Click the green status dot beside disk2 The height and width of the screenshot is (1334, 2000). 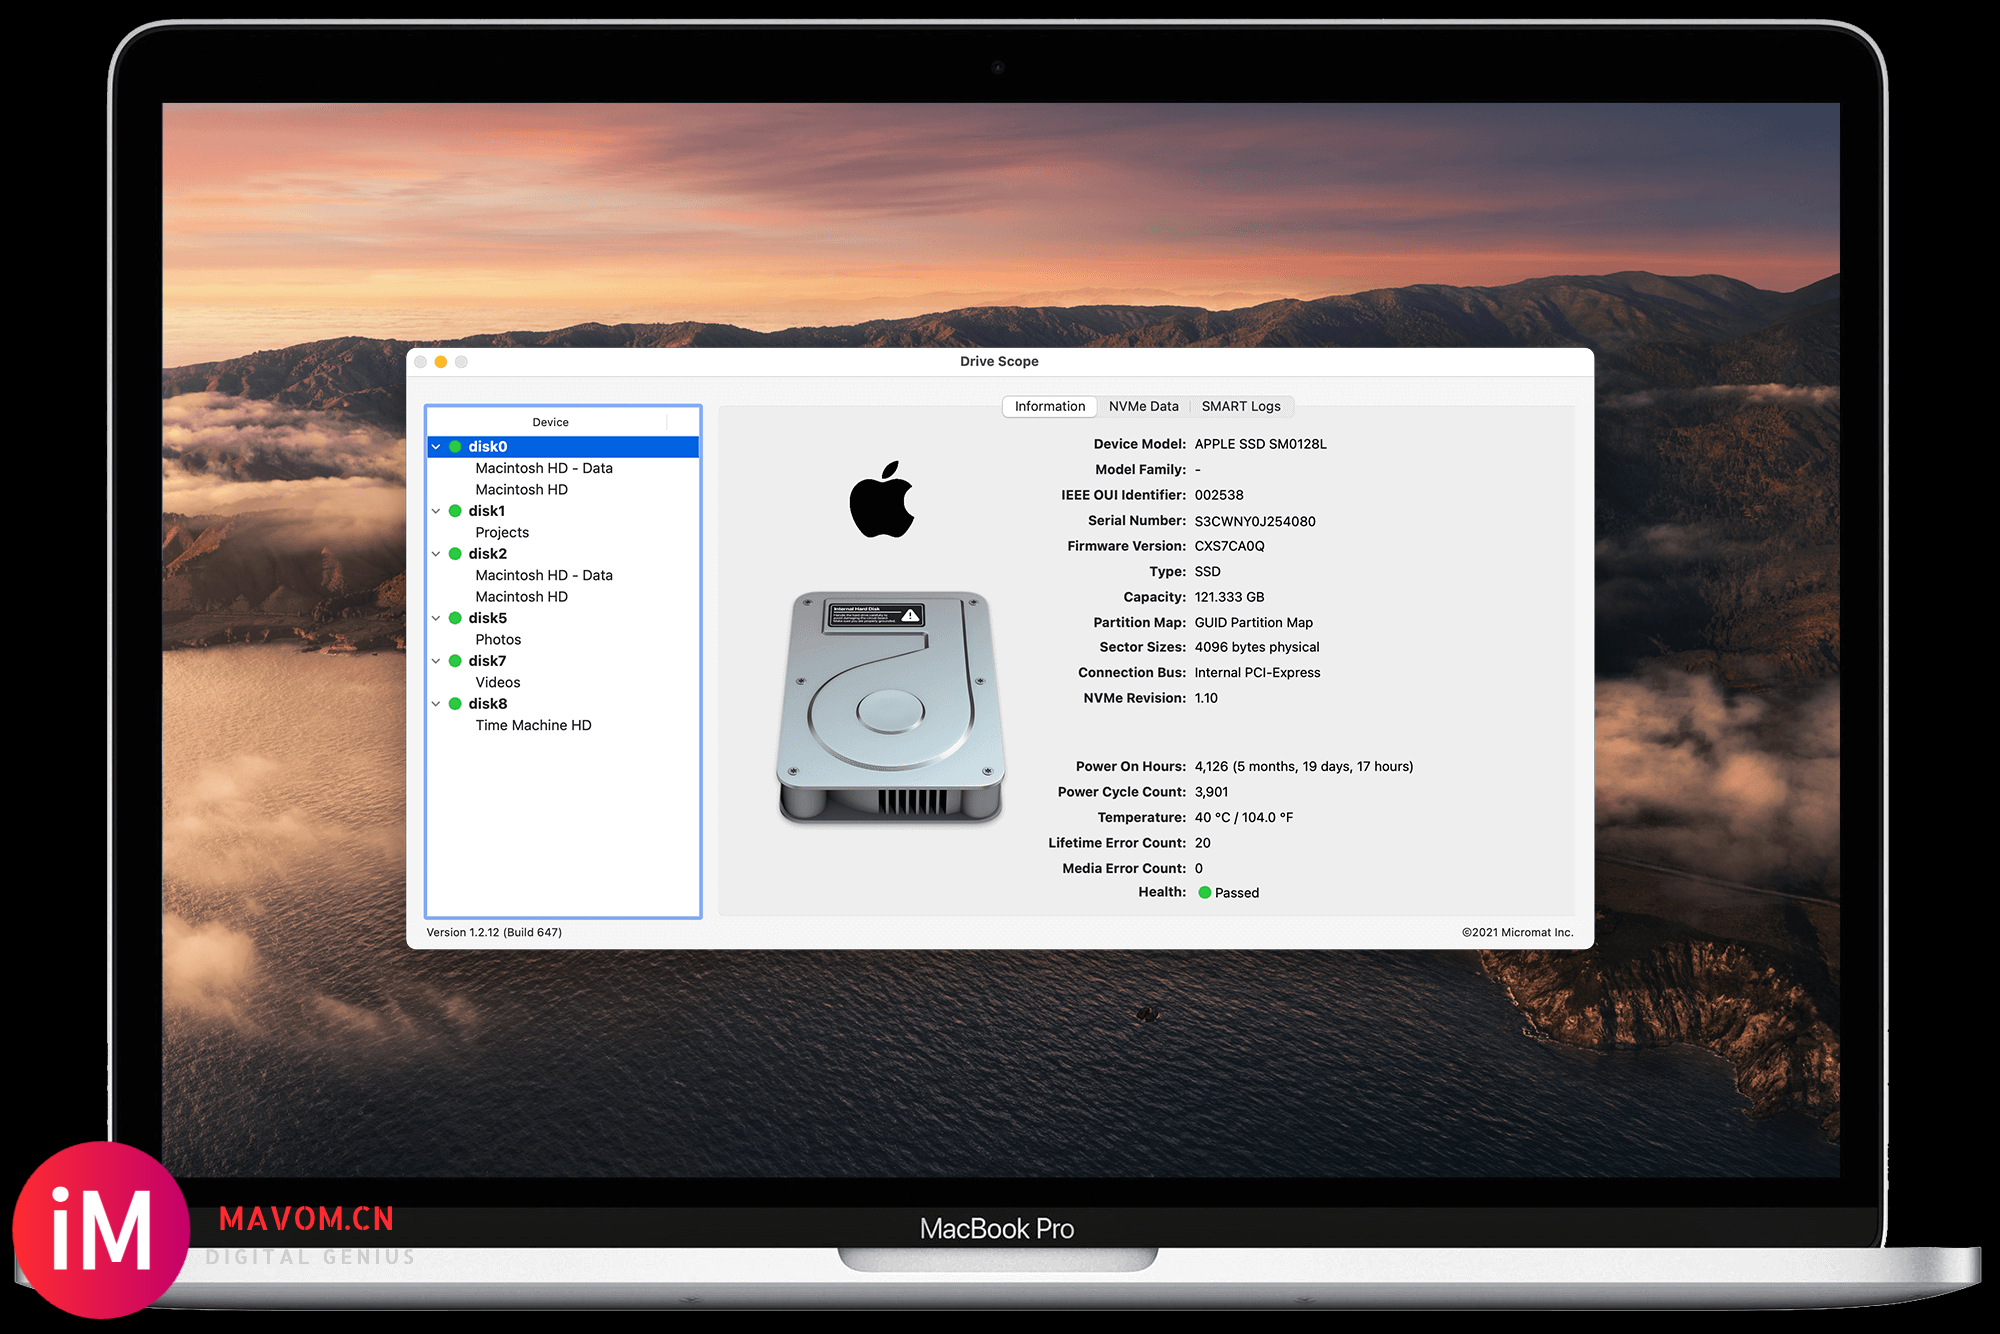(x=455, y=554)
